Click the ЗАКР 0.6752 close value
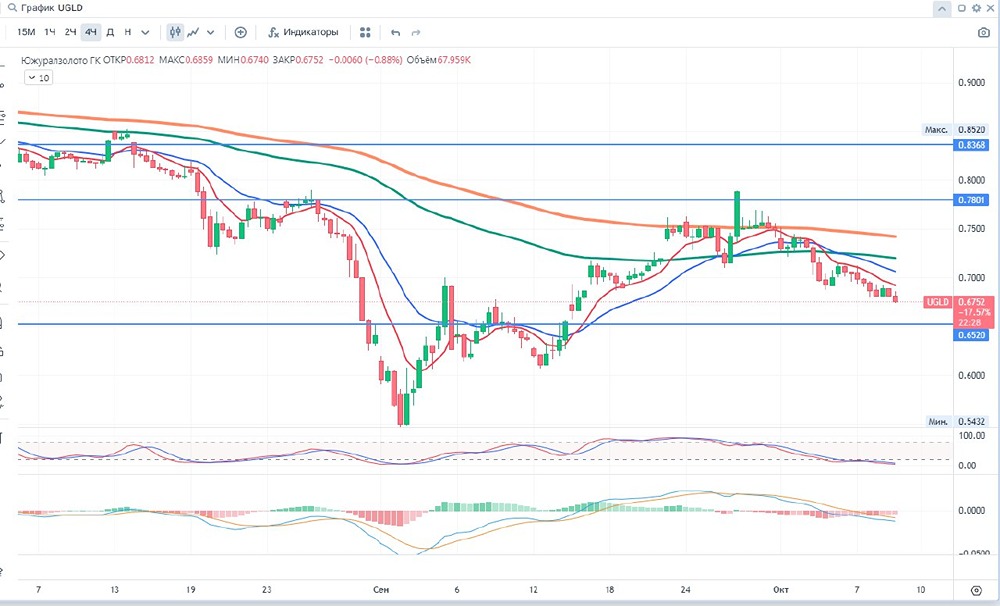 tap(298, 60)
